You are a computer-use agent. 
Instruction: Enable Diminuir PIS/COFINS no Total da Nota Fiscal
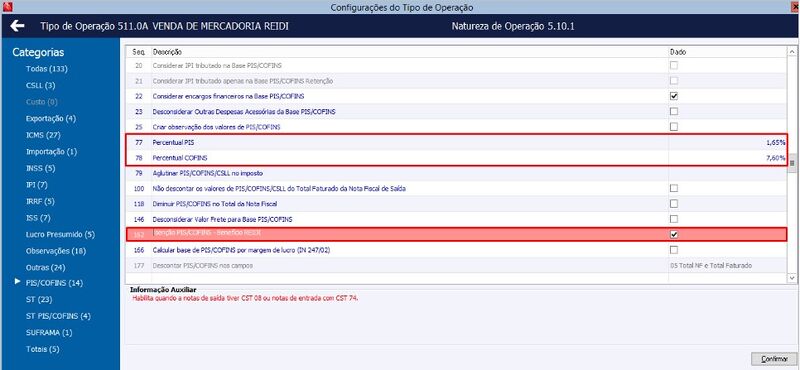coord(674,204)
